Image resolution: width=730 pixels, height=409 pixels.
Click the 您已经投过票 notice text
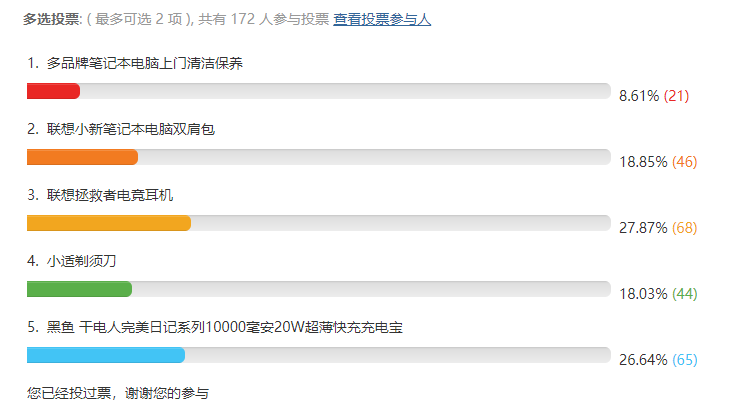[x=69, y=394]
